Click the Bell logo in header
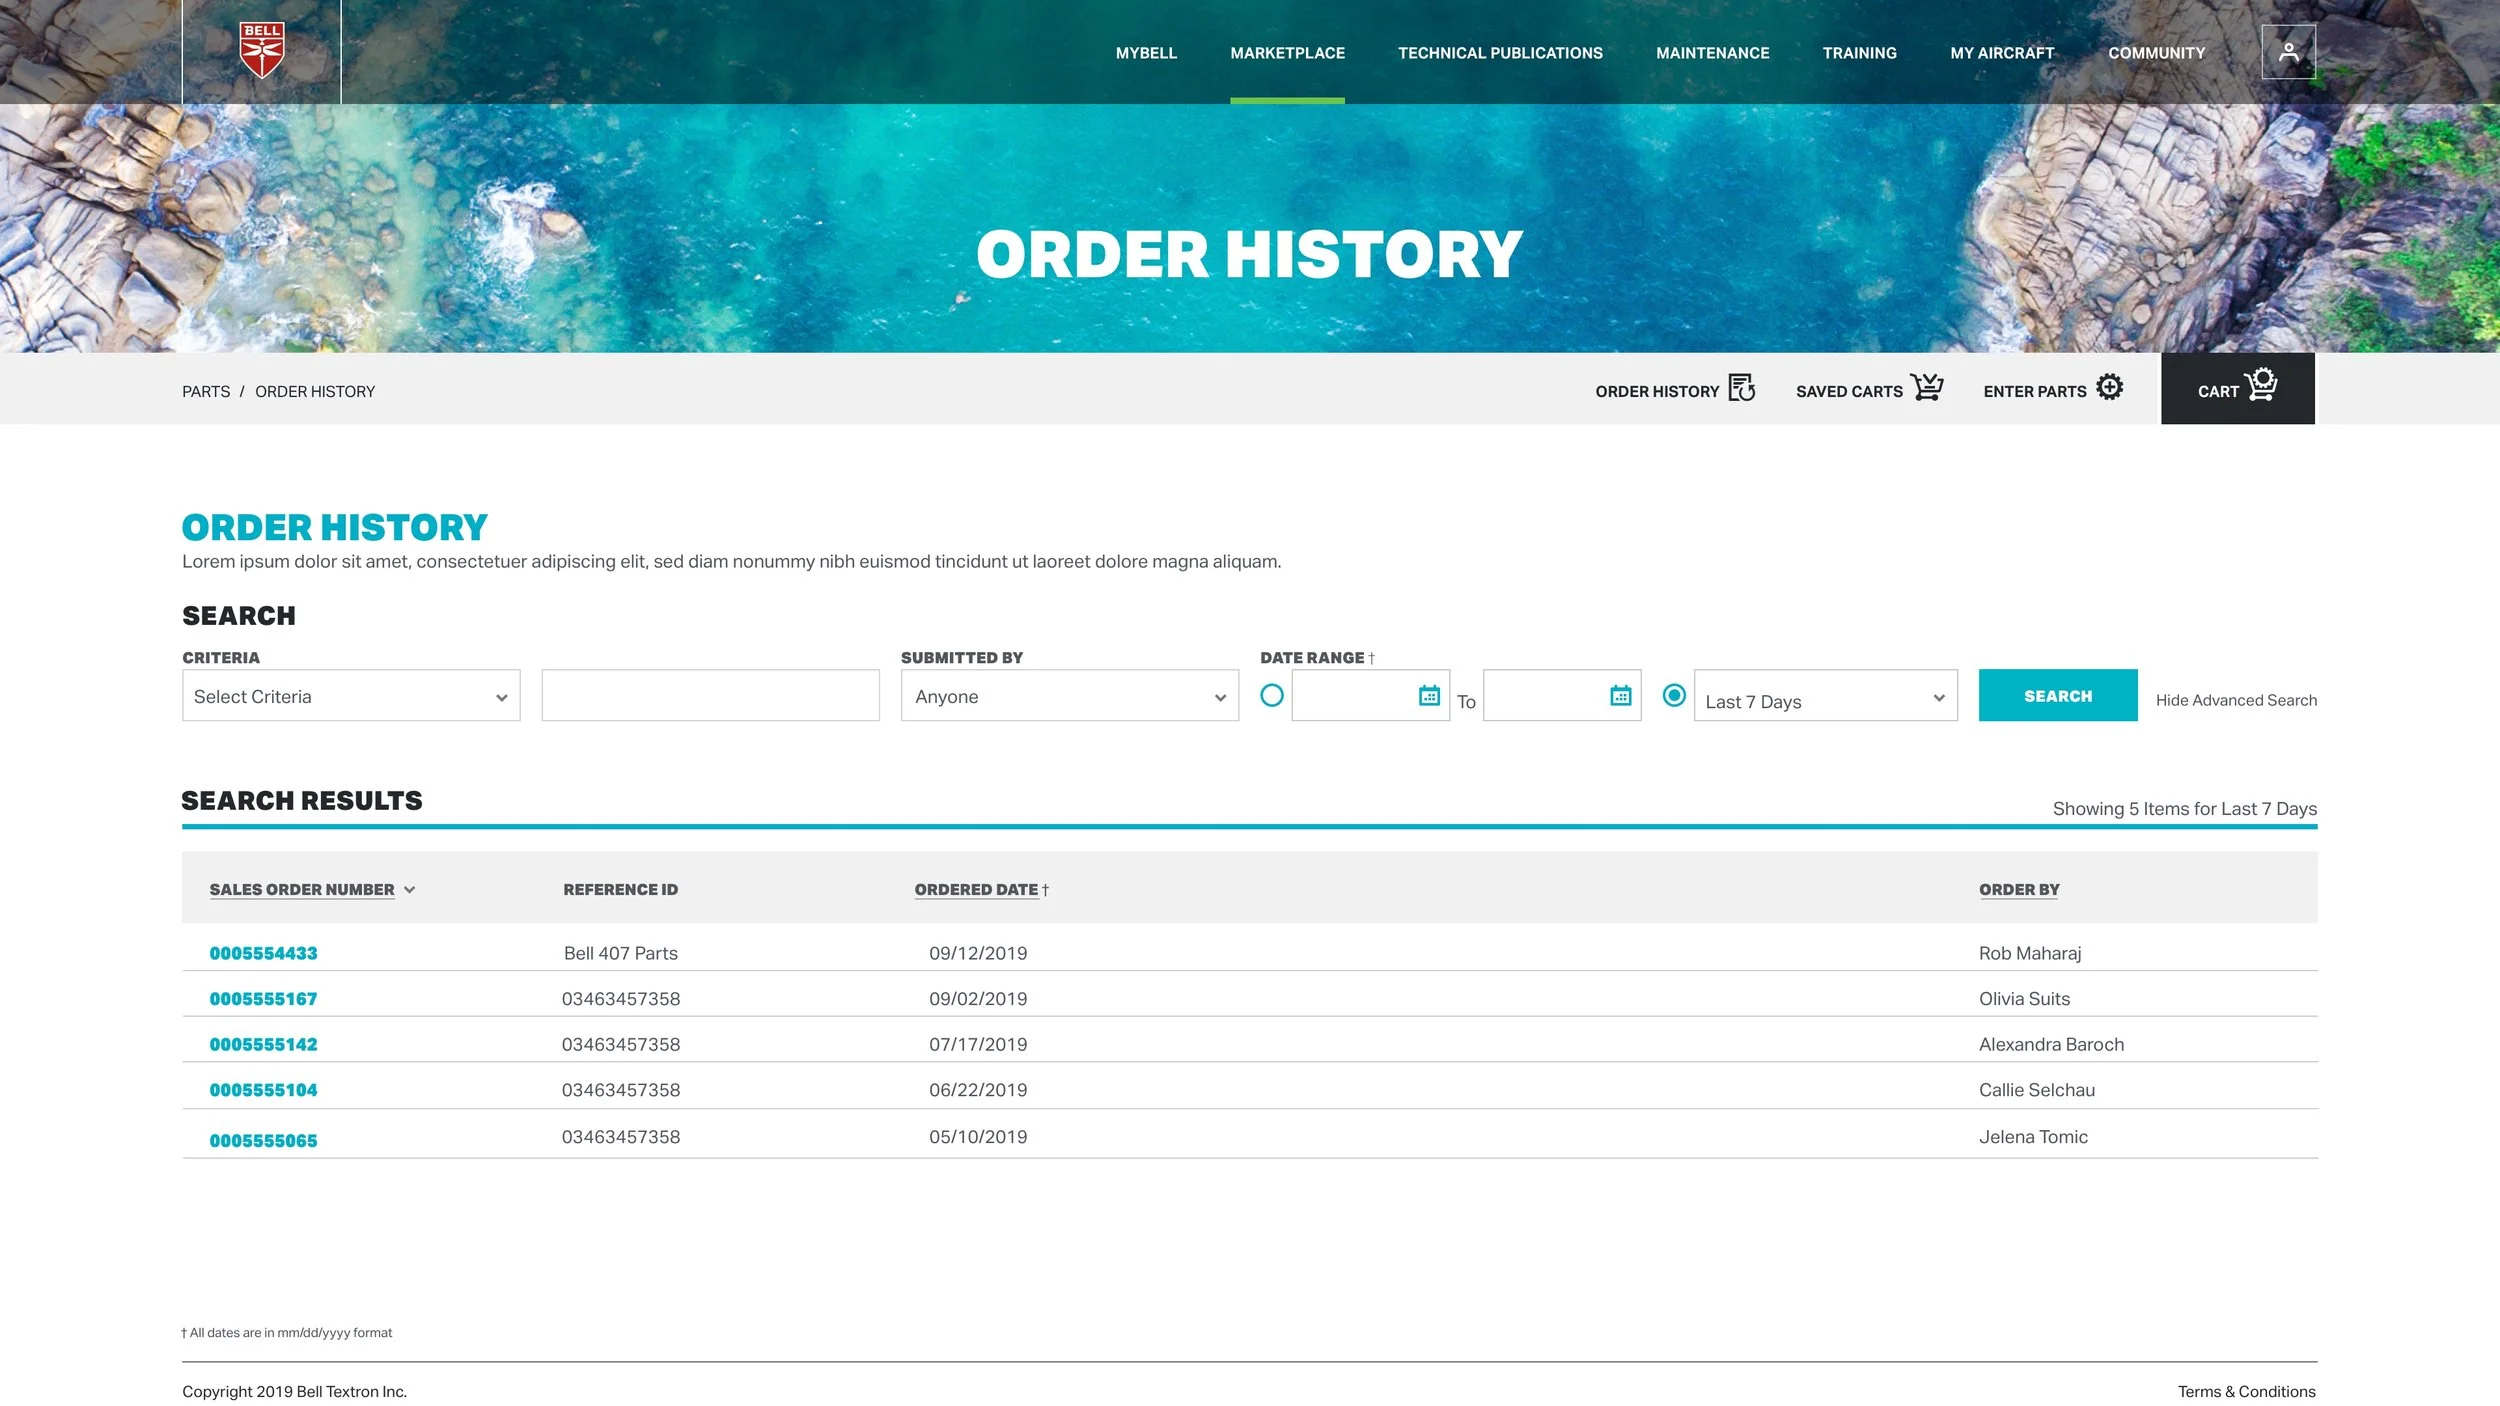The width and height of the screenshot is (2500, 1406). pyautogui.click(x=262, y=50)
